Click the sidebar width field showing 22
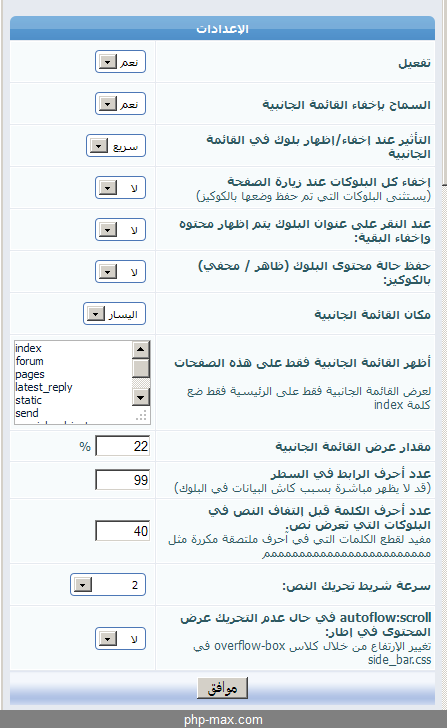447x728 pixels. point(123,446)
